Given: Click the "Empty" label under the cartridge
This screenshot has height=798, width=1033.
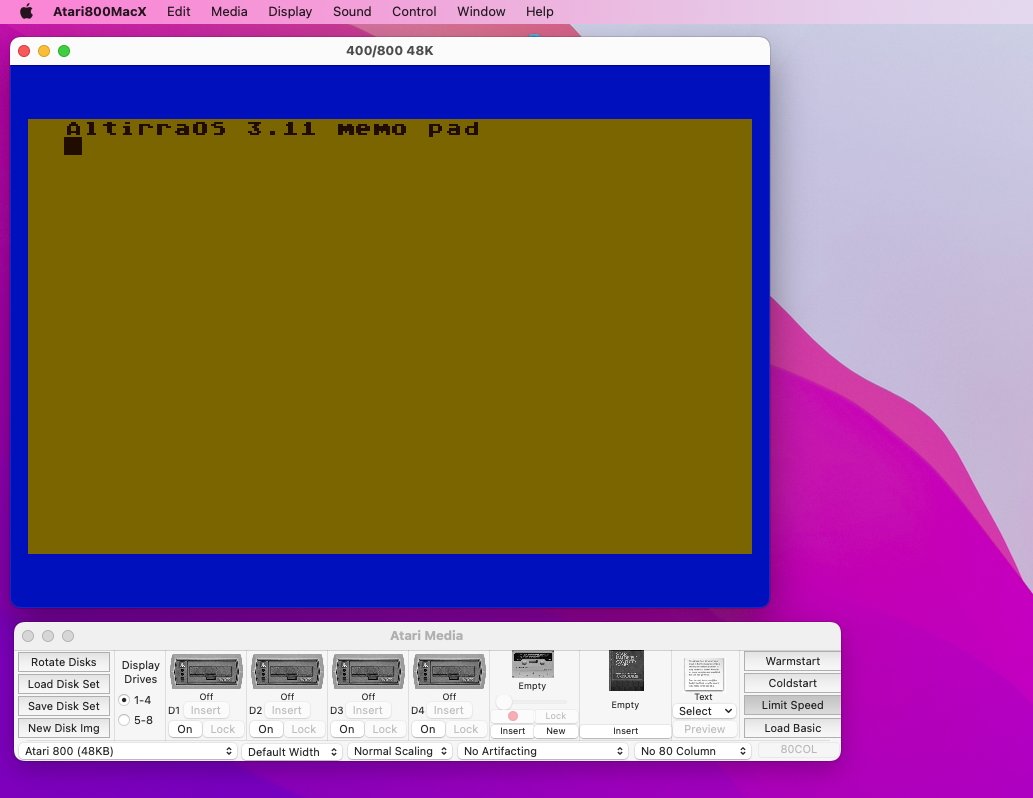Looking at the screenshot, I should (x=625, y=704).
